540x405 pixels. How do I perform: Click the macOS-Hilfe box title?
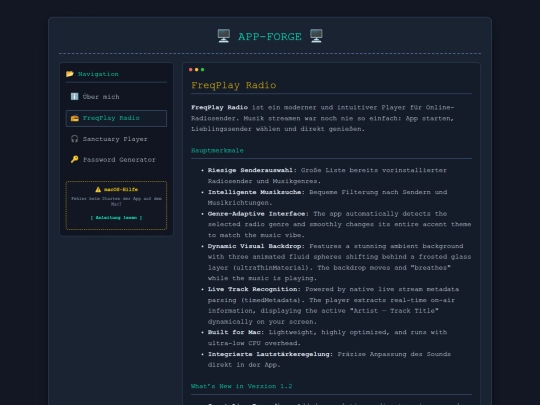pos(121,189)
